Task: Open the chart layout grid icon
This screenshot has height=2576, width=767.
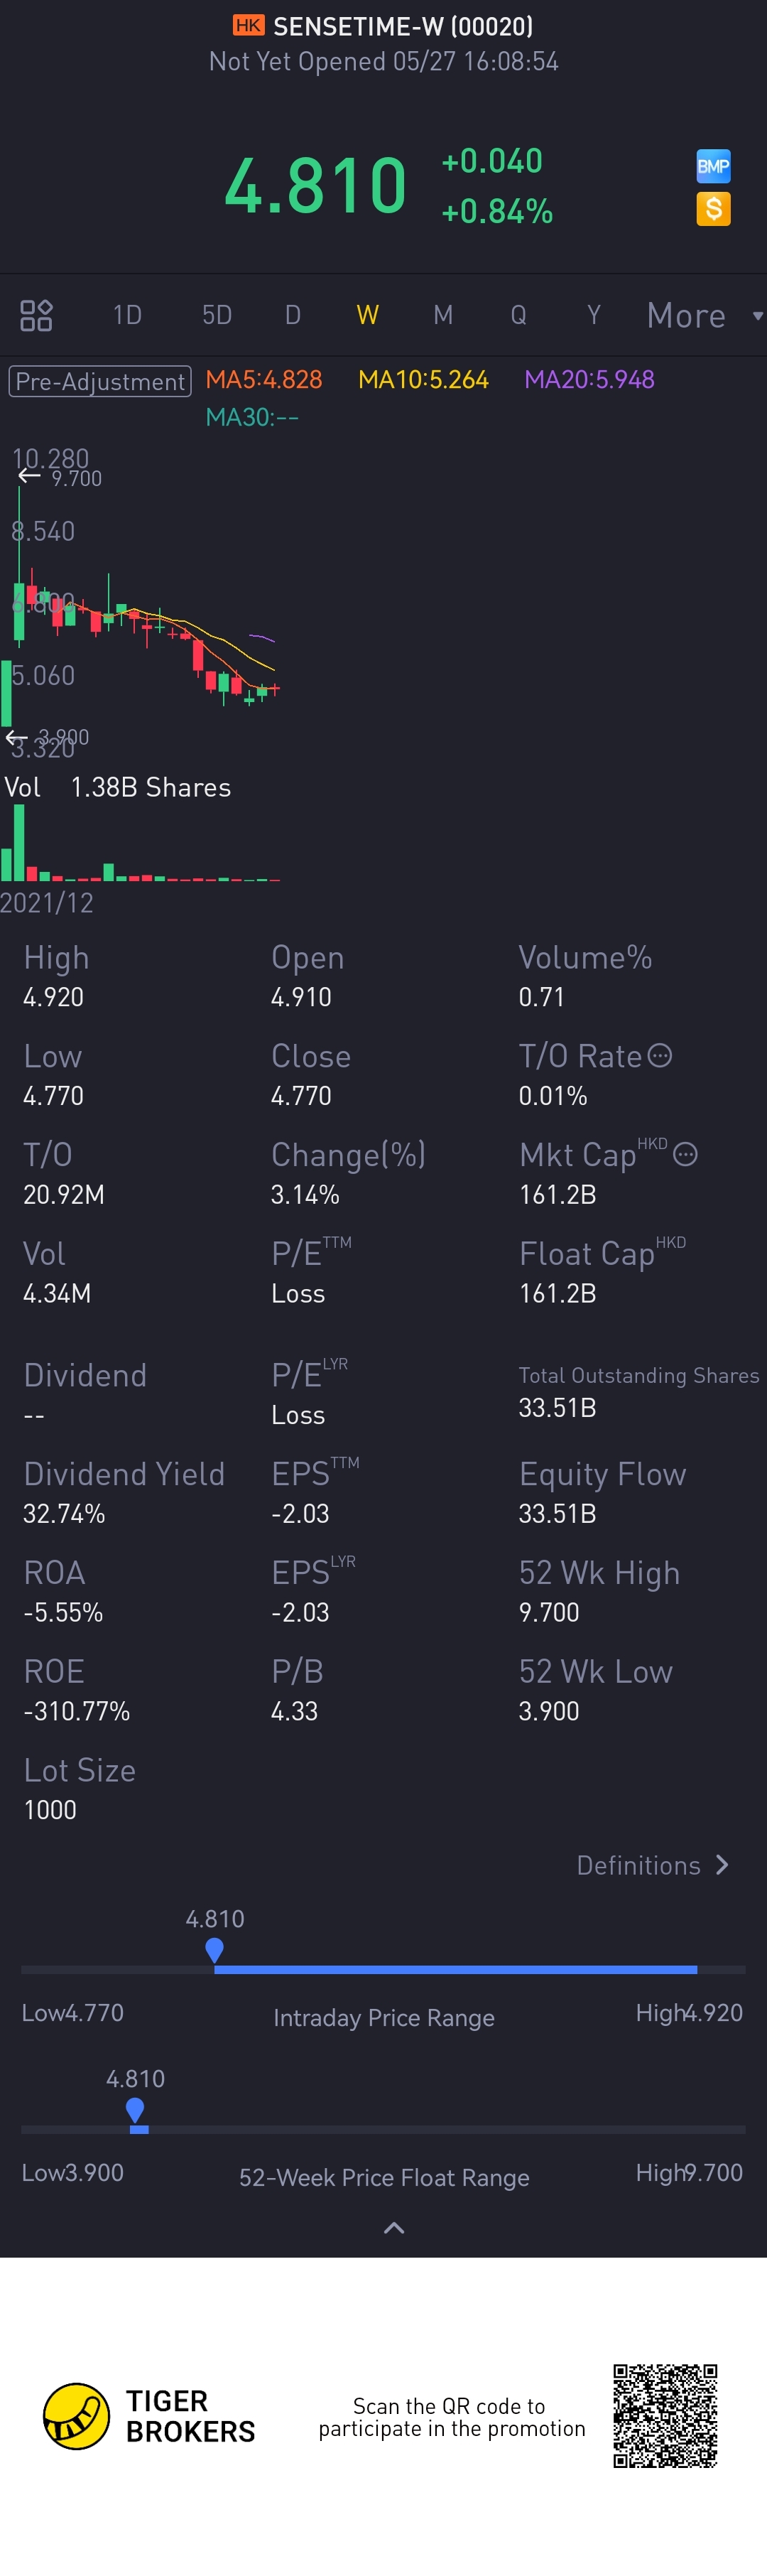Action: tap(36, 315)
